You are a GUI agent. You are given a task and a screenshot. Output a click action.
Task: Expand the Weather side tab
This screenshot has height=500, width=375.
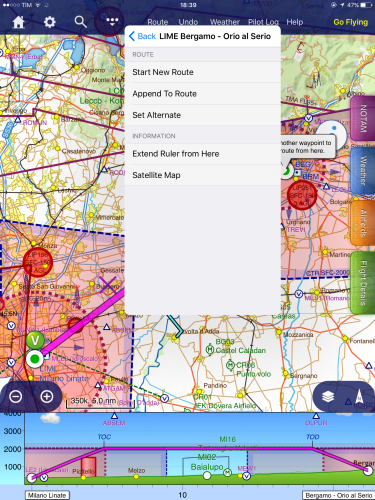363,171
